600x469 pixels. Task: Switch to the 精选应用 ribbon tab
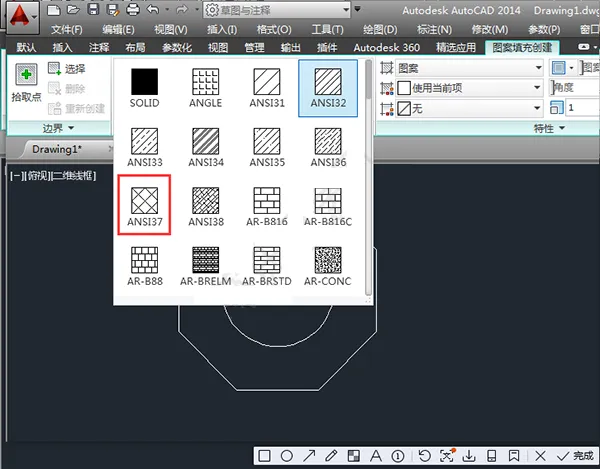[456, 47]
